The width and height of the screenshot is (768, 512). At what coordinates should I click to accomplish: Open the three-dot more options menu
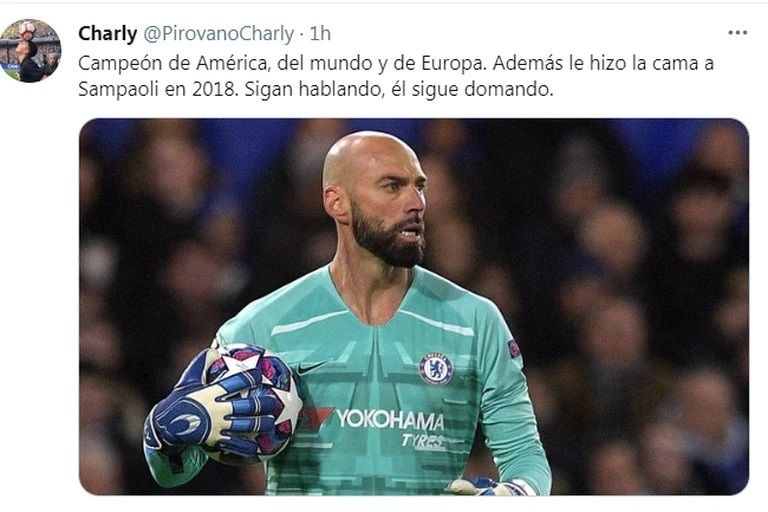click(x=737, y=33)
